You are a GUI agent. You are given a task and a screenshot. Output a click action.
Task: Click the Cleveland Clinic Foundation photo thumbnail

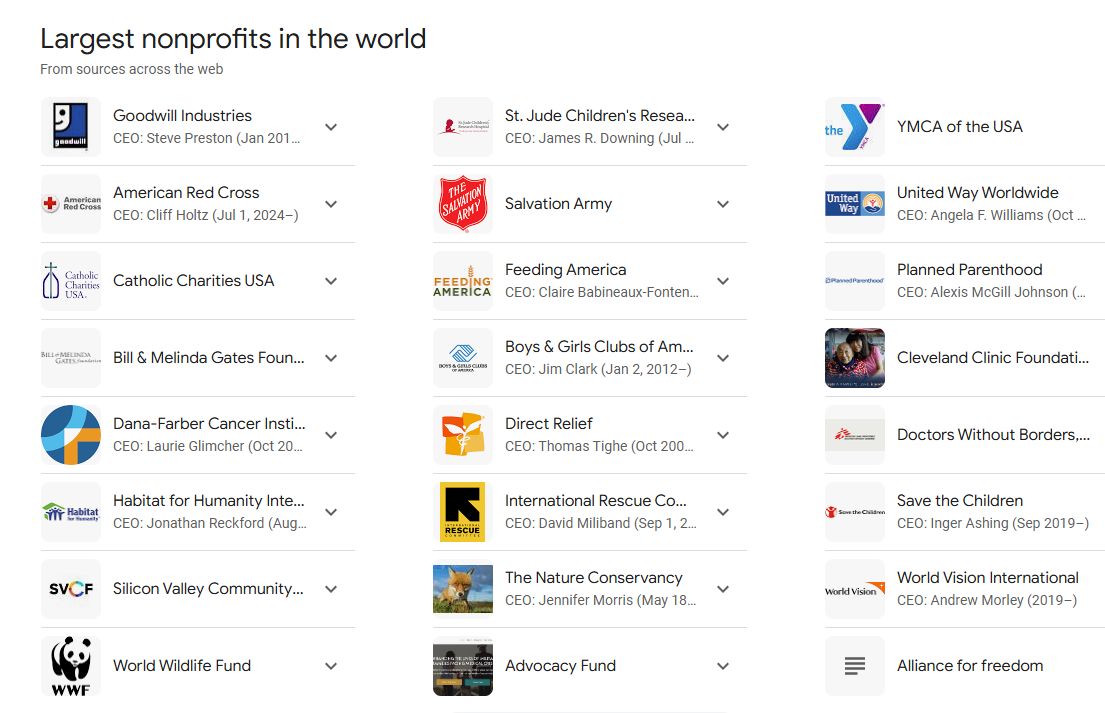click(x=855, y=358)
